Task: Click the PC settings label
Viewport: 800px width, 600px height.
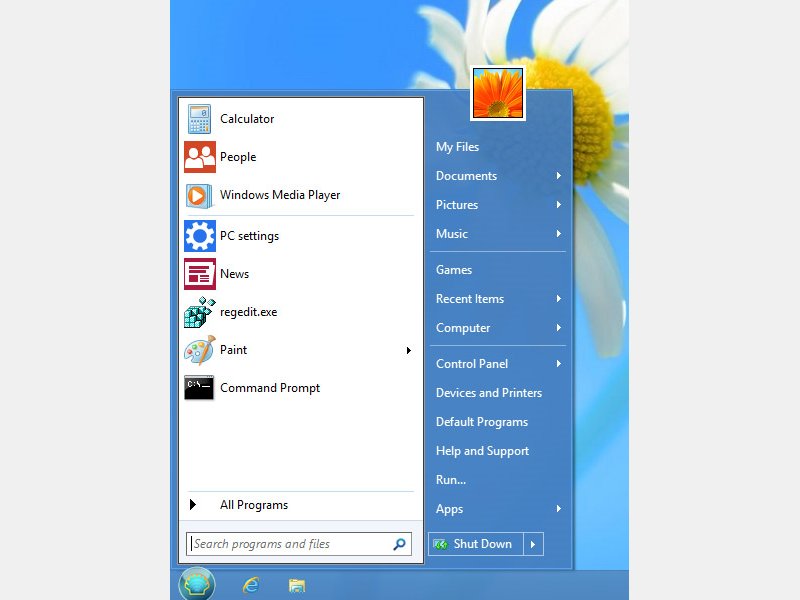Action: pyautogui.click(x=249, y=236)
